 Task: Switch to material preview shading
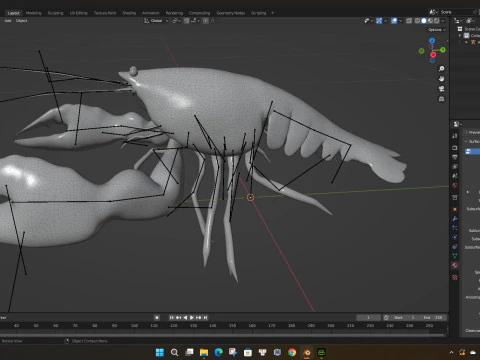pos(430,21)
